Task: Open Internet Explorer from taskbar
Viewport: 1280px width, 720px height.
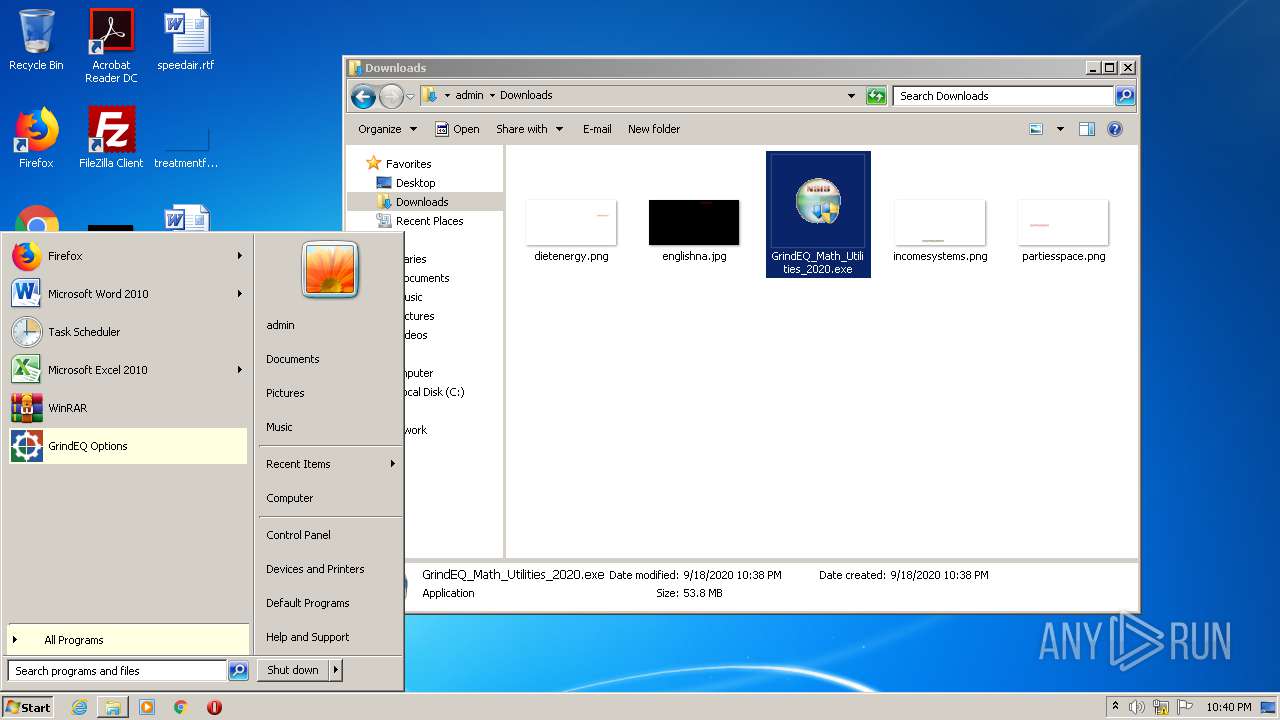Action: 80,707
